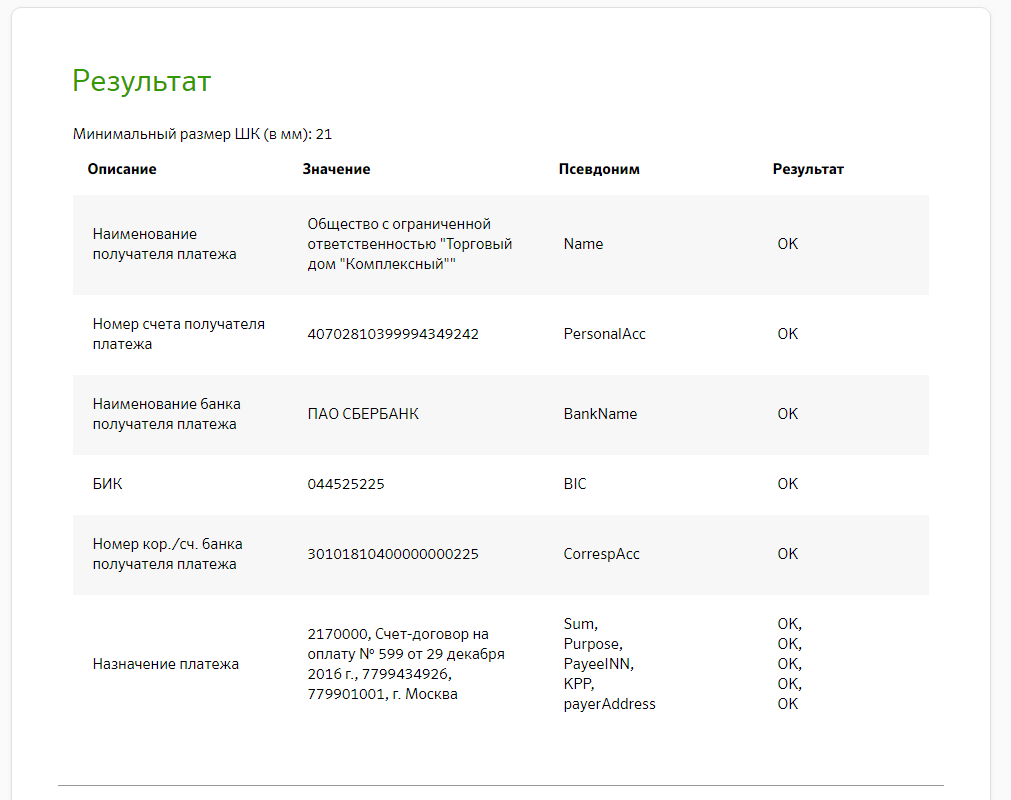Click the 'Sum,' alias entry

(580, 624)
